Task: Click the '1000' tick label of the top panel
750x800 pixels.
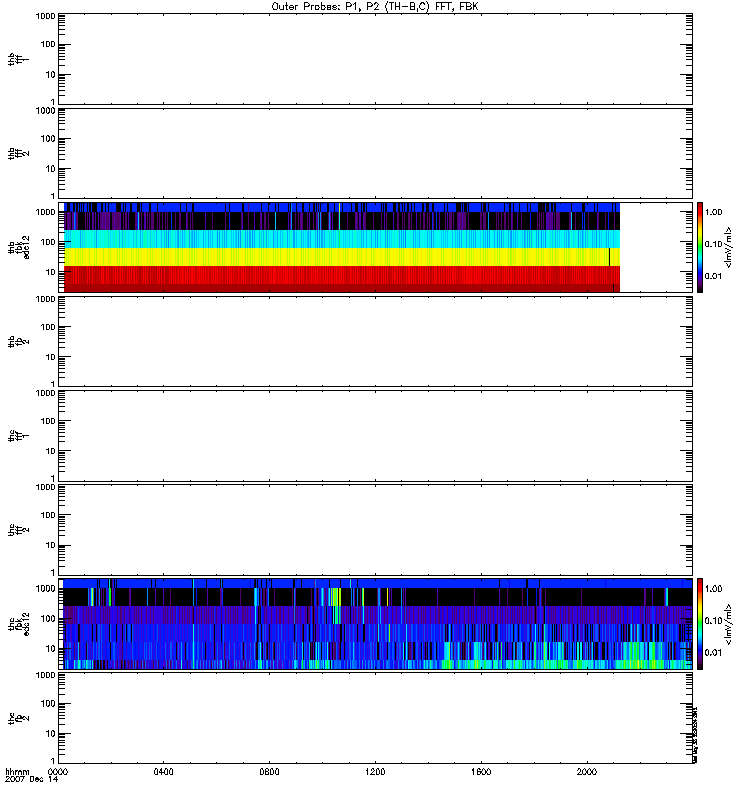Action: 45,16
